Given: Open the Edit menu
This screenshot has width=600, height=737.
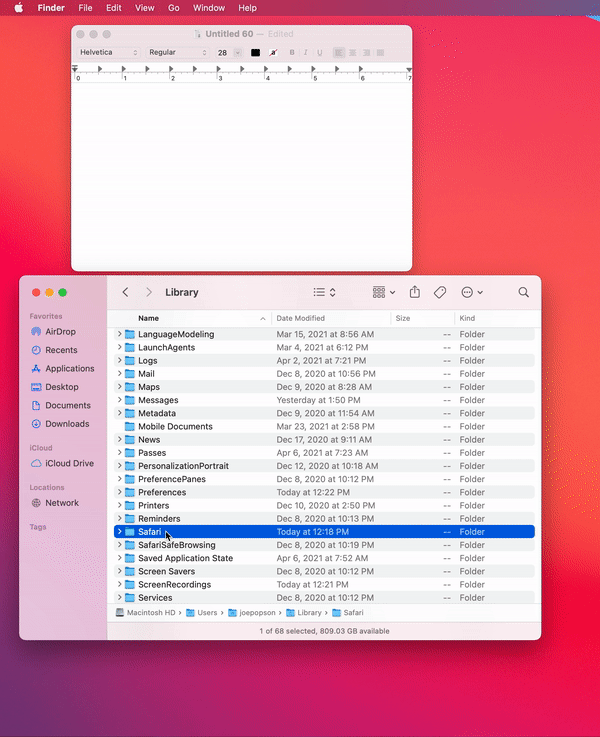Looking at the screenshot, I should [114, 8].
